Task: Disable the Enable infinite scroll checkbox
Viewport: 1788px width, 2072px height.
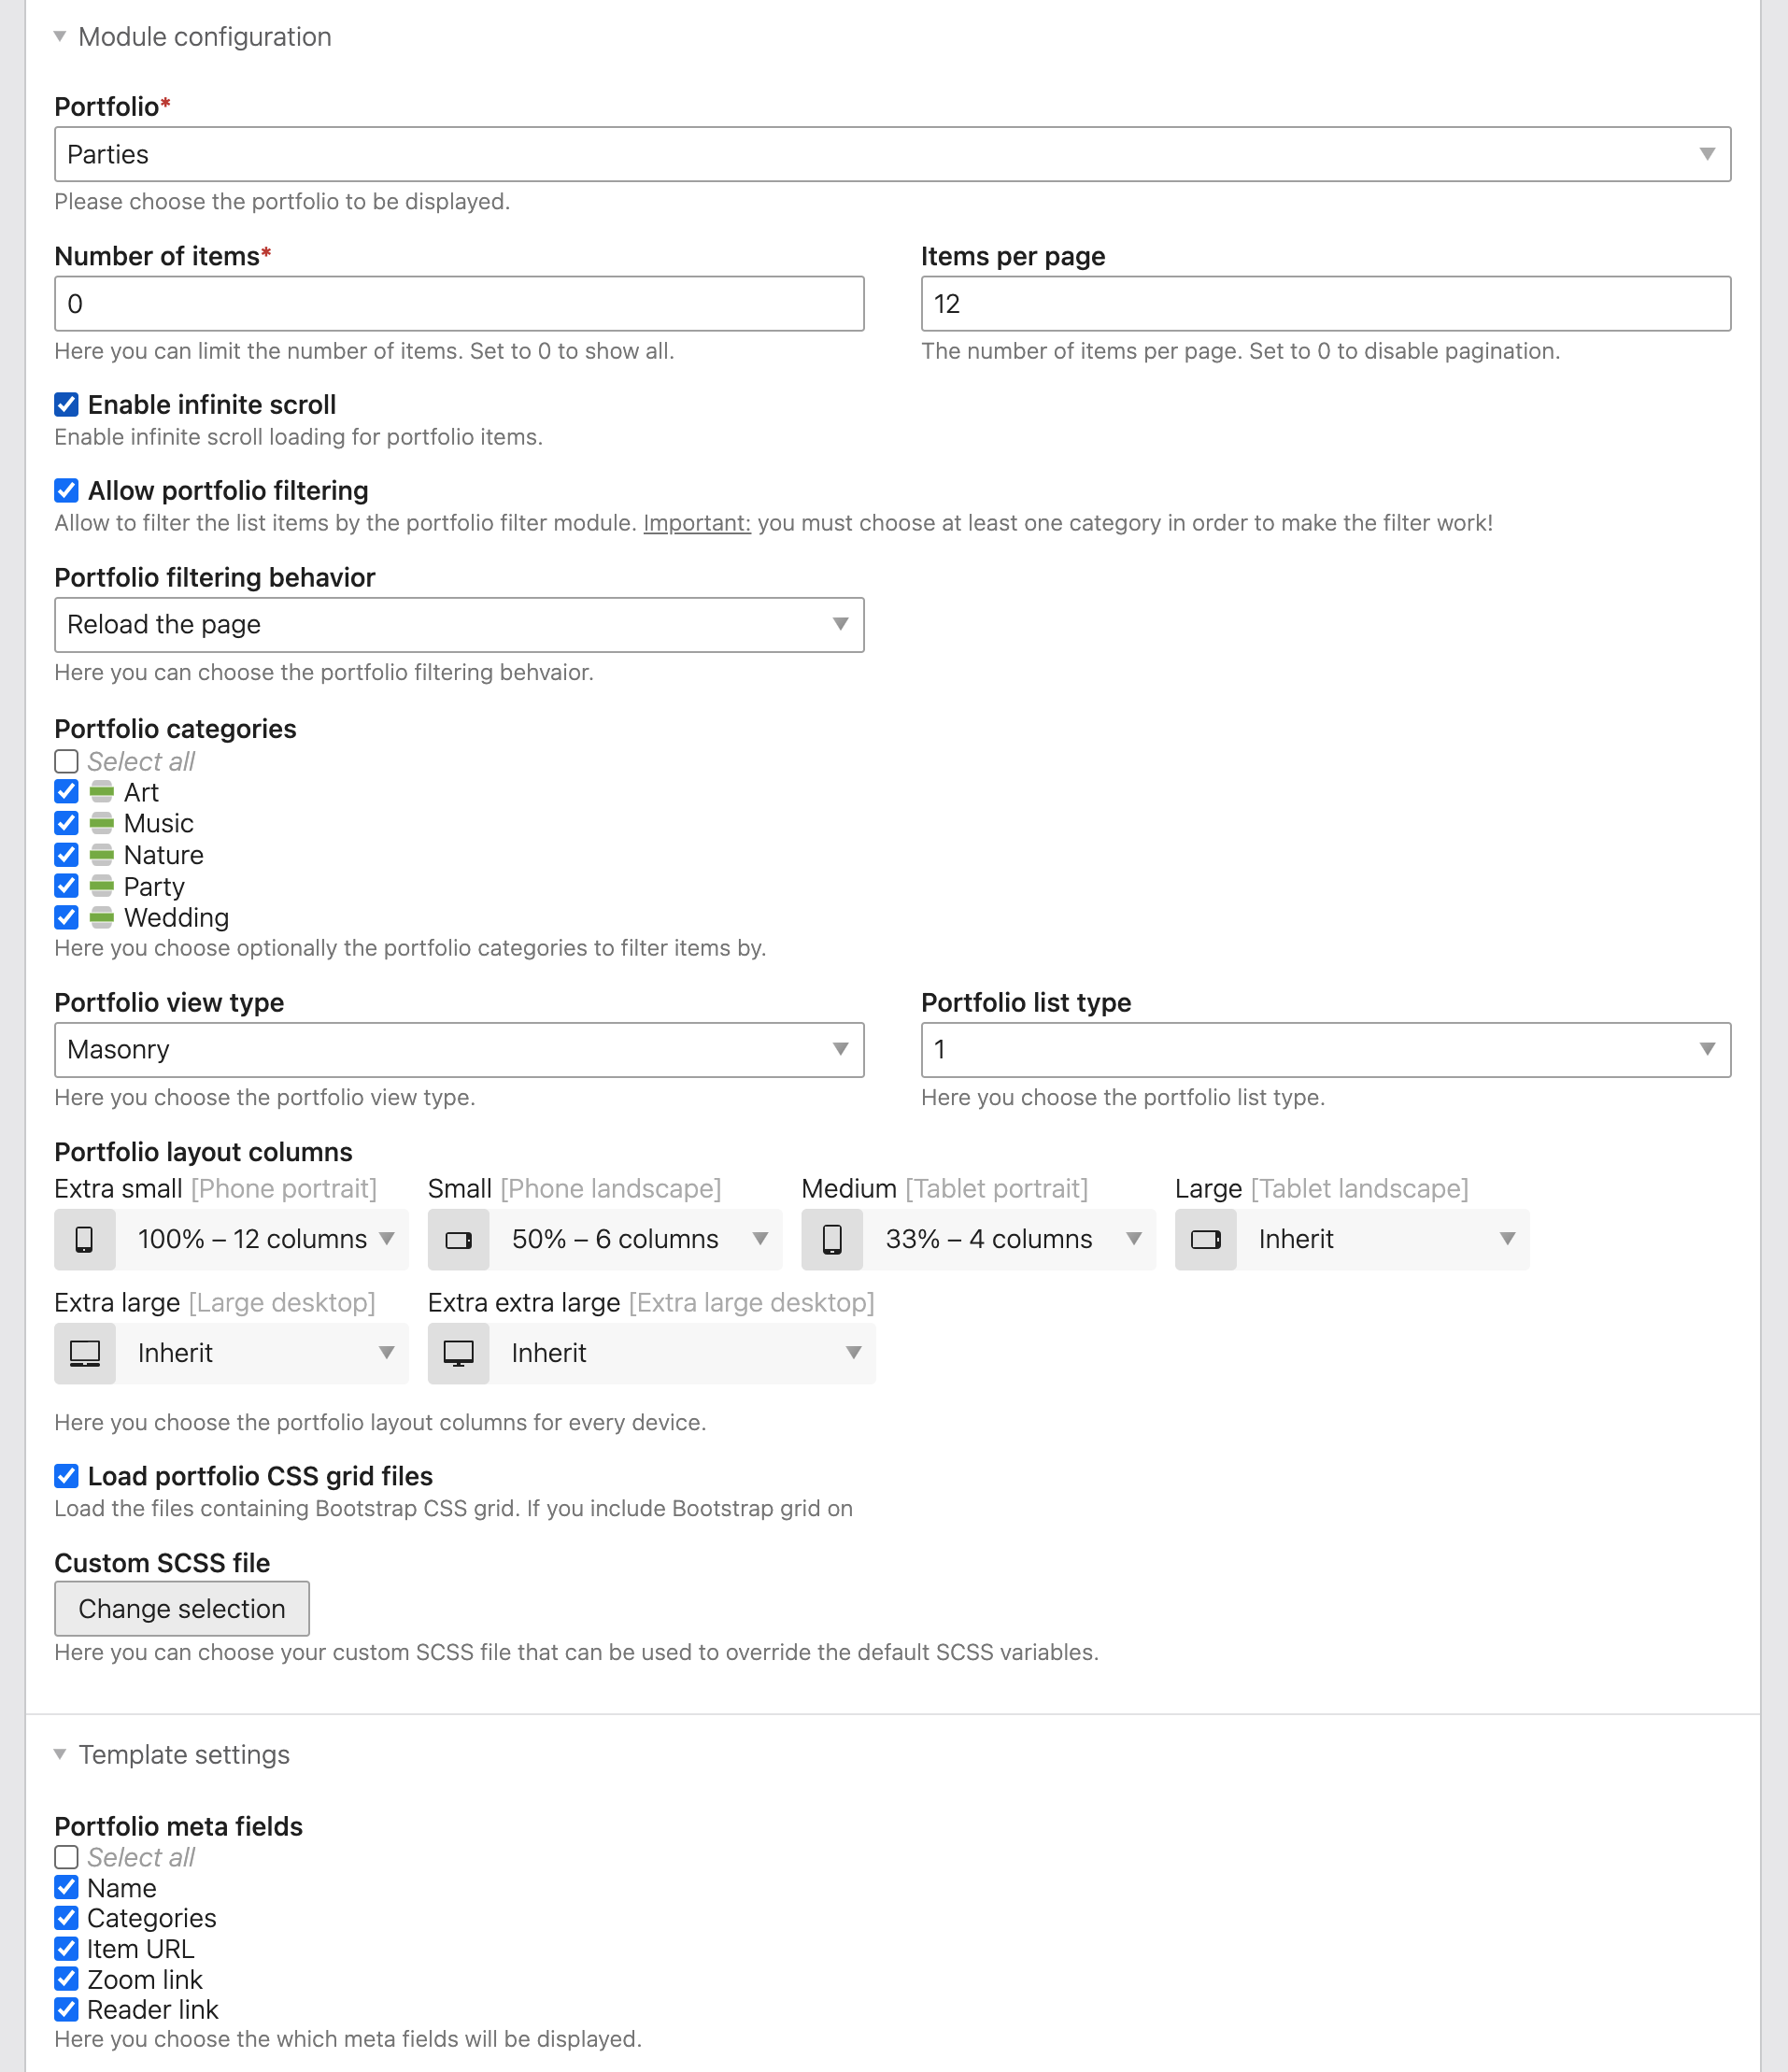Action: pyautogui.click(x=66, y=404)
